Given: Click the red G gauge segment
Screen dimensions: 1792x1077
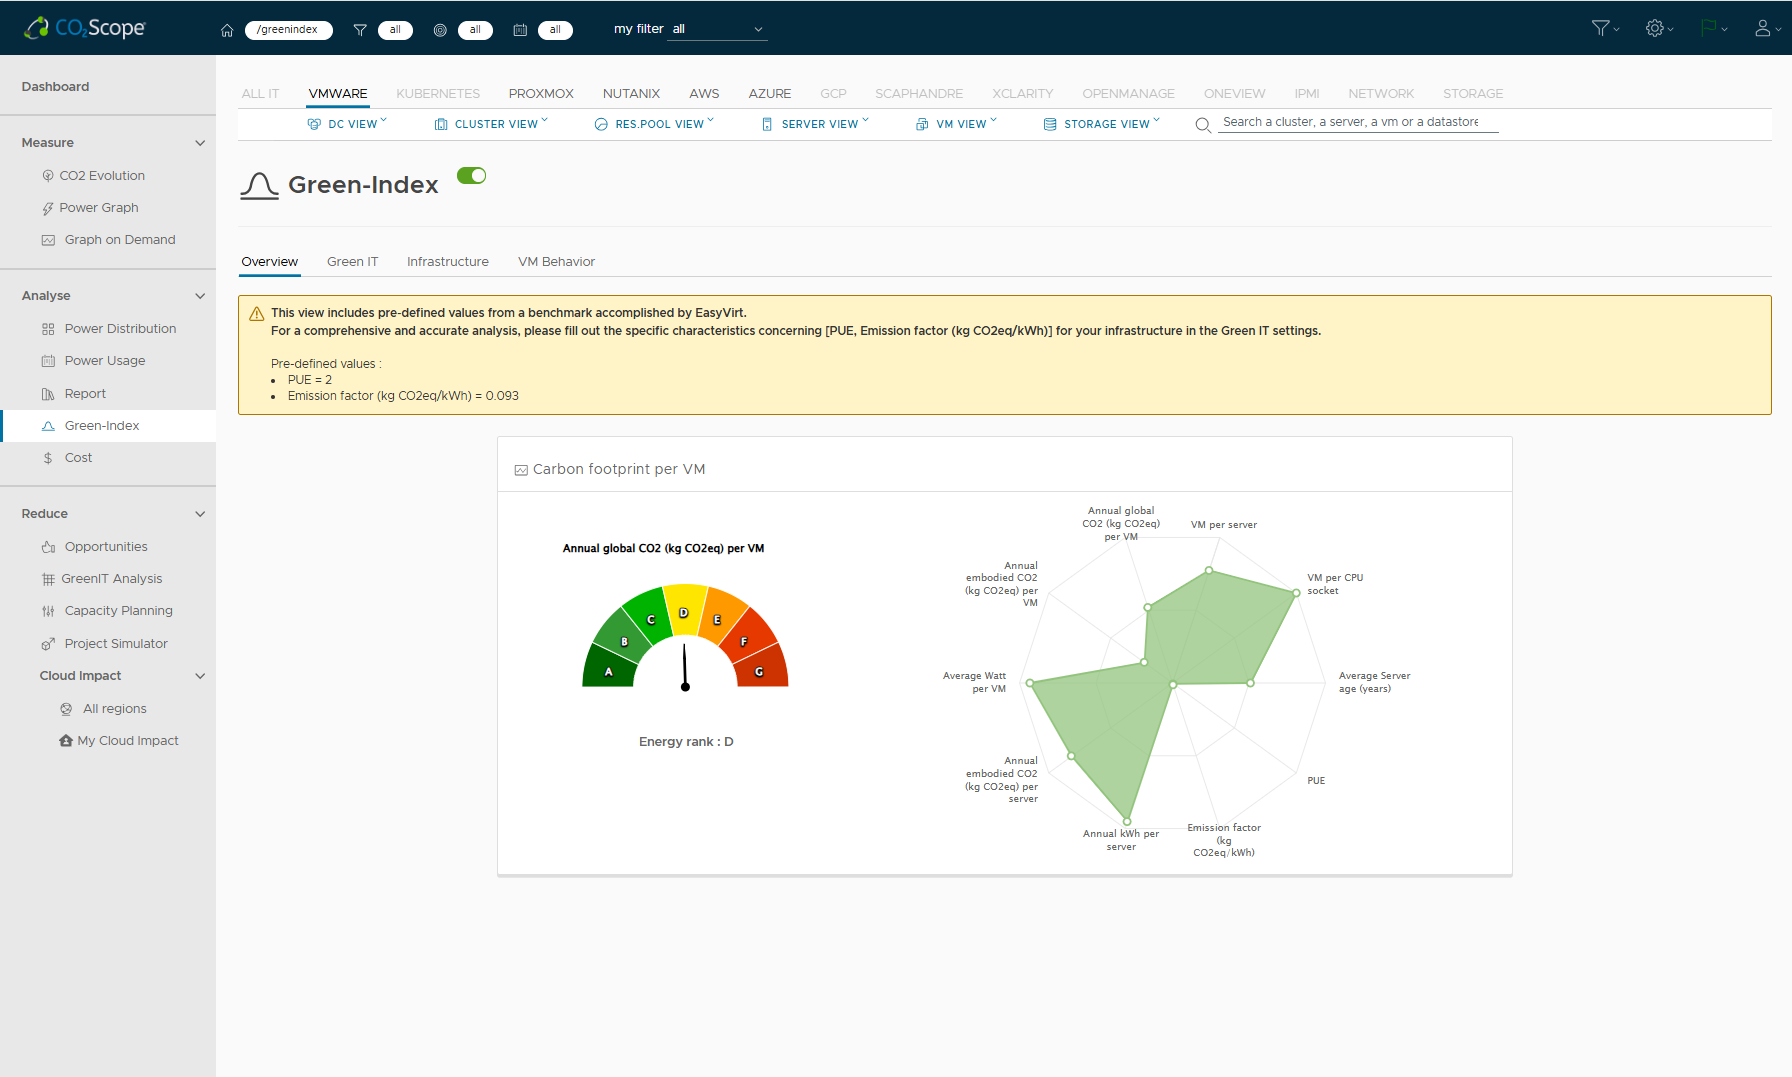Looking at the screenshot, I should [762, 668].
